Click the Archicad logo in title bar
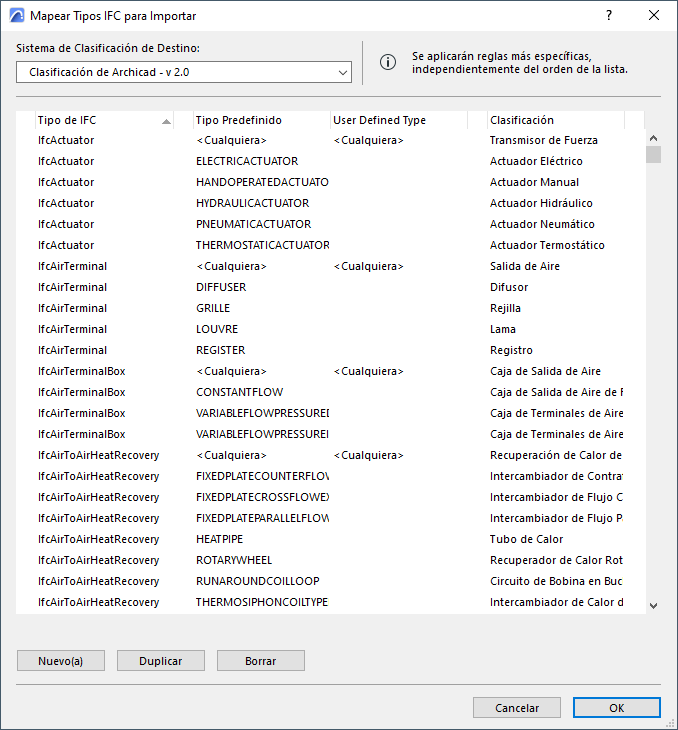Image resolution: width=678 pixels, height=730 pixels. click(17, 15)
